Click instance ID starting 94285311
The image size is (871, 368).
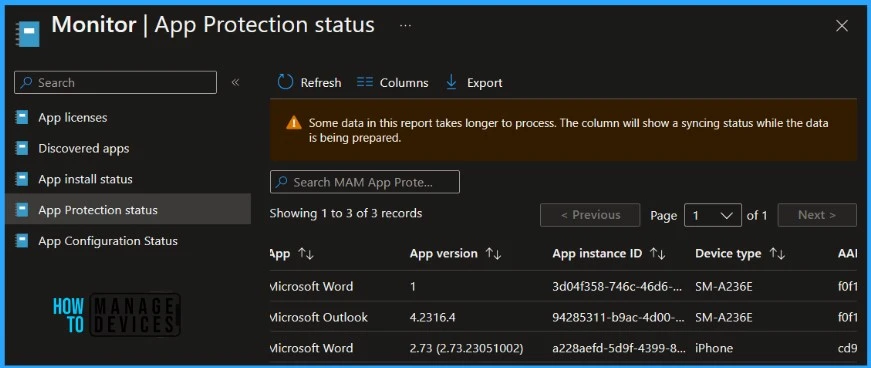pos(619,317)
